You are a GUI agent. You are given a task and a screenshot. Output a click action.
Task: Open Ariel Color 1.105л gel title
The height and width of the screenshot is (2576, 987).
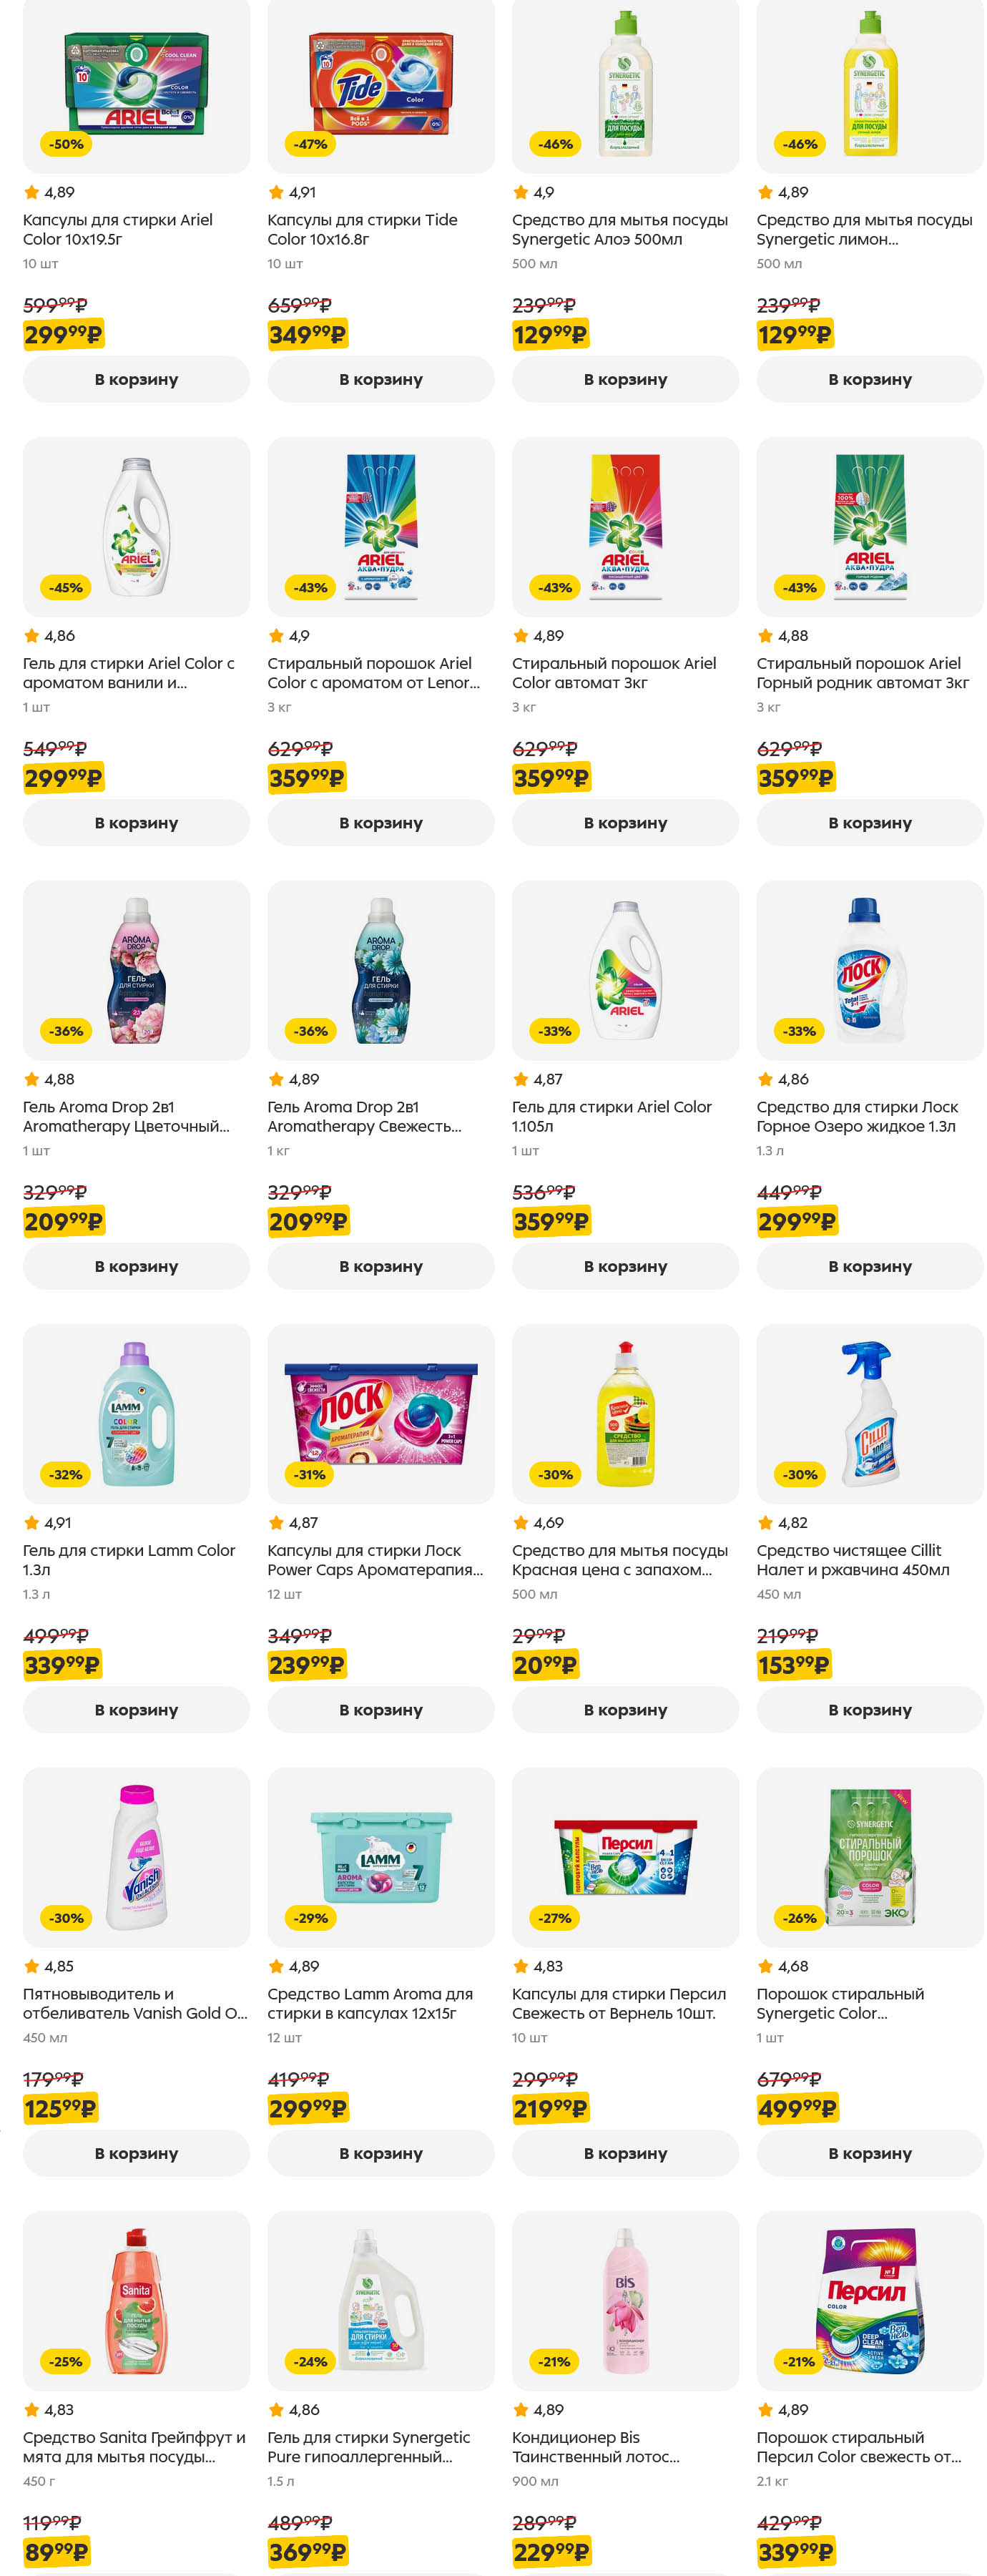(611, 1116)
